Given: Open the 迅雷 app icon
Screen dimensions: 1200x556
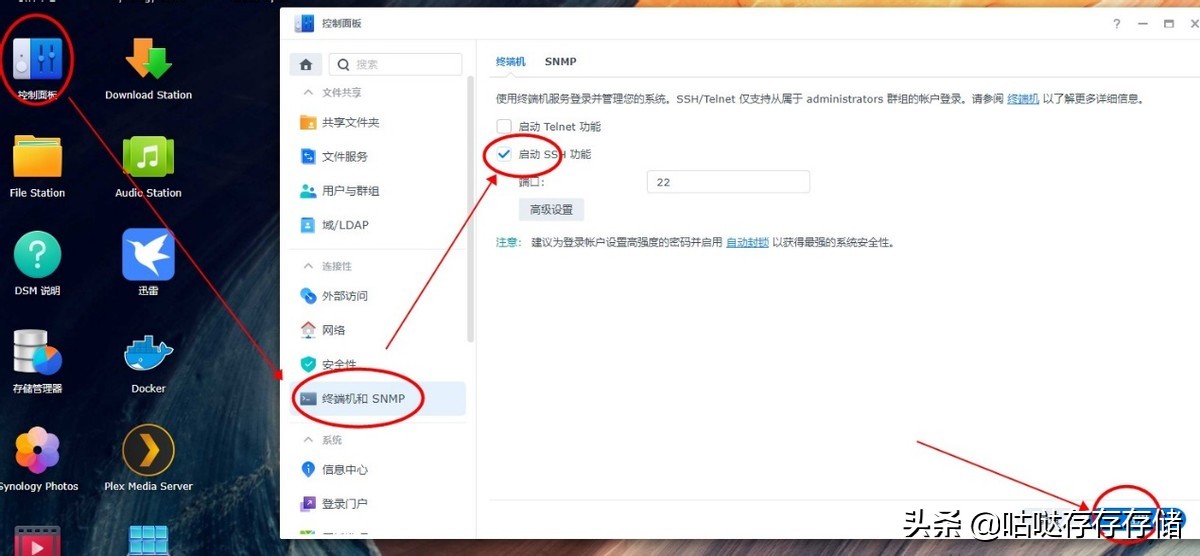Looking at the screenshot, I should (149, 255).
